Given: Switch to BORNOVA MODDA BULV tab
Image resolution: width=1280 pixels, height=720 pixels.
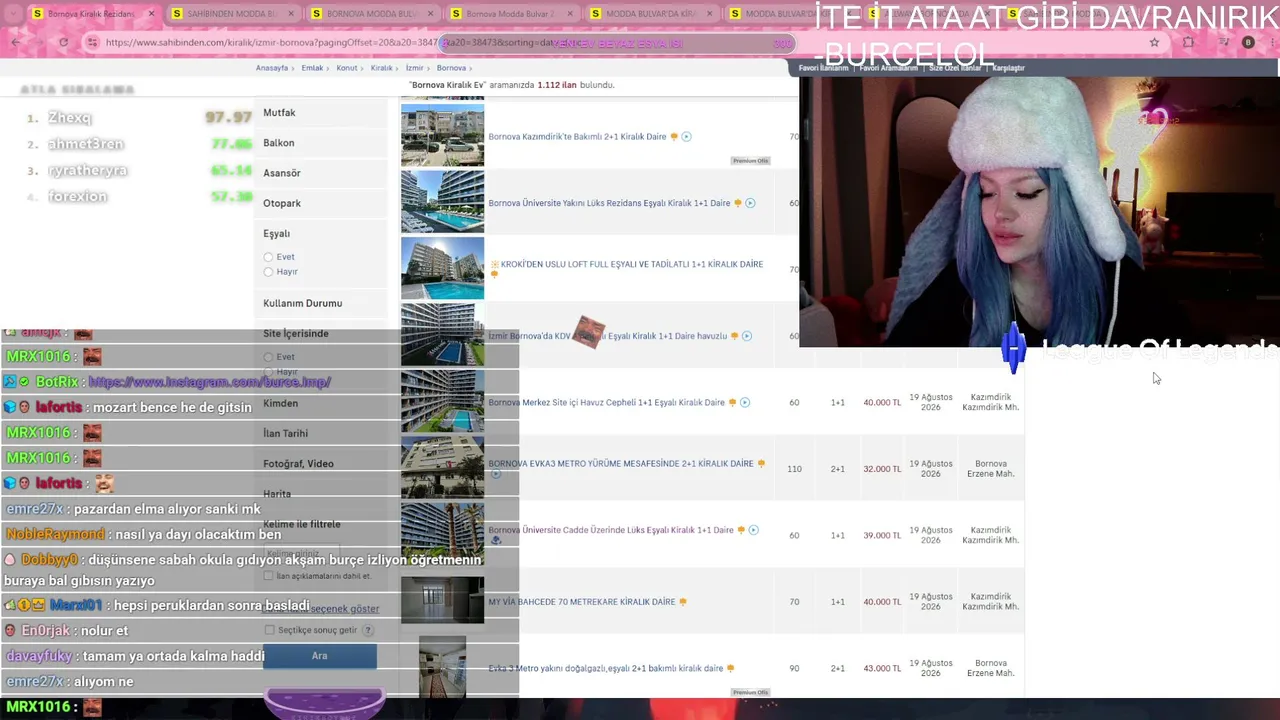Looking at the screenshot, I should (372, 14).
